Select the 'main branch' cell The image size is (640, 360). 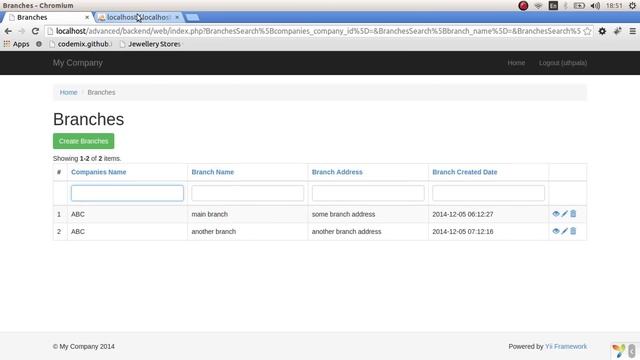click(x=248, y=214)
